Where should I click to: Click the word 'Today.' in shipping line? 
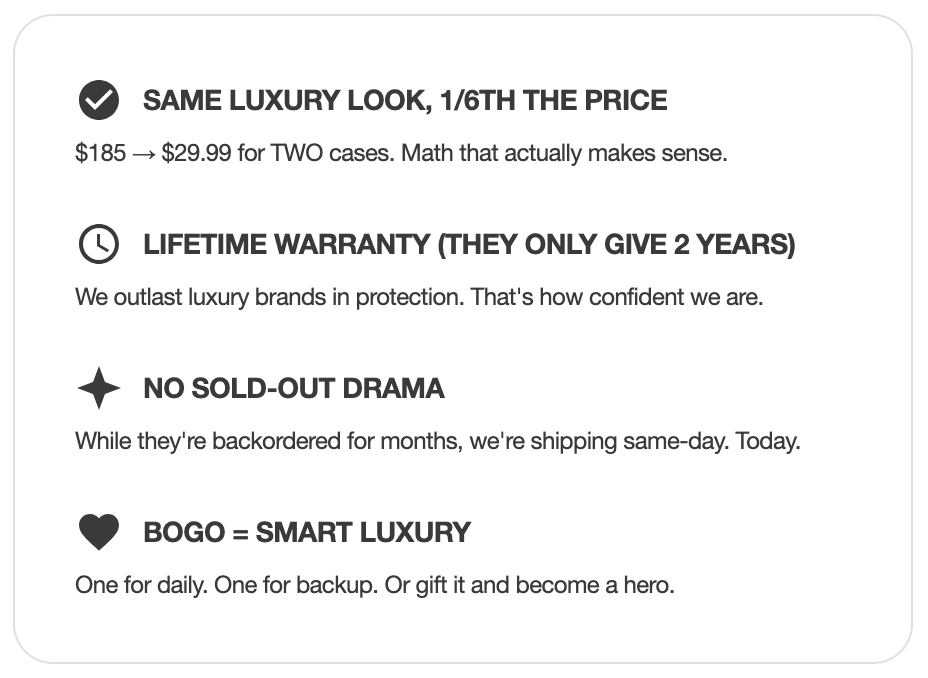[x=768, y=441]
